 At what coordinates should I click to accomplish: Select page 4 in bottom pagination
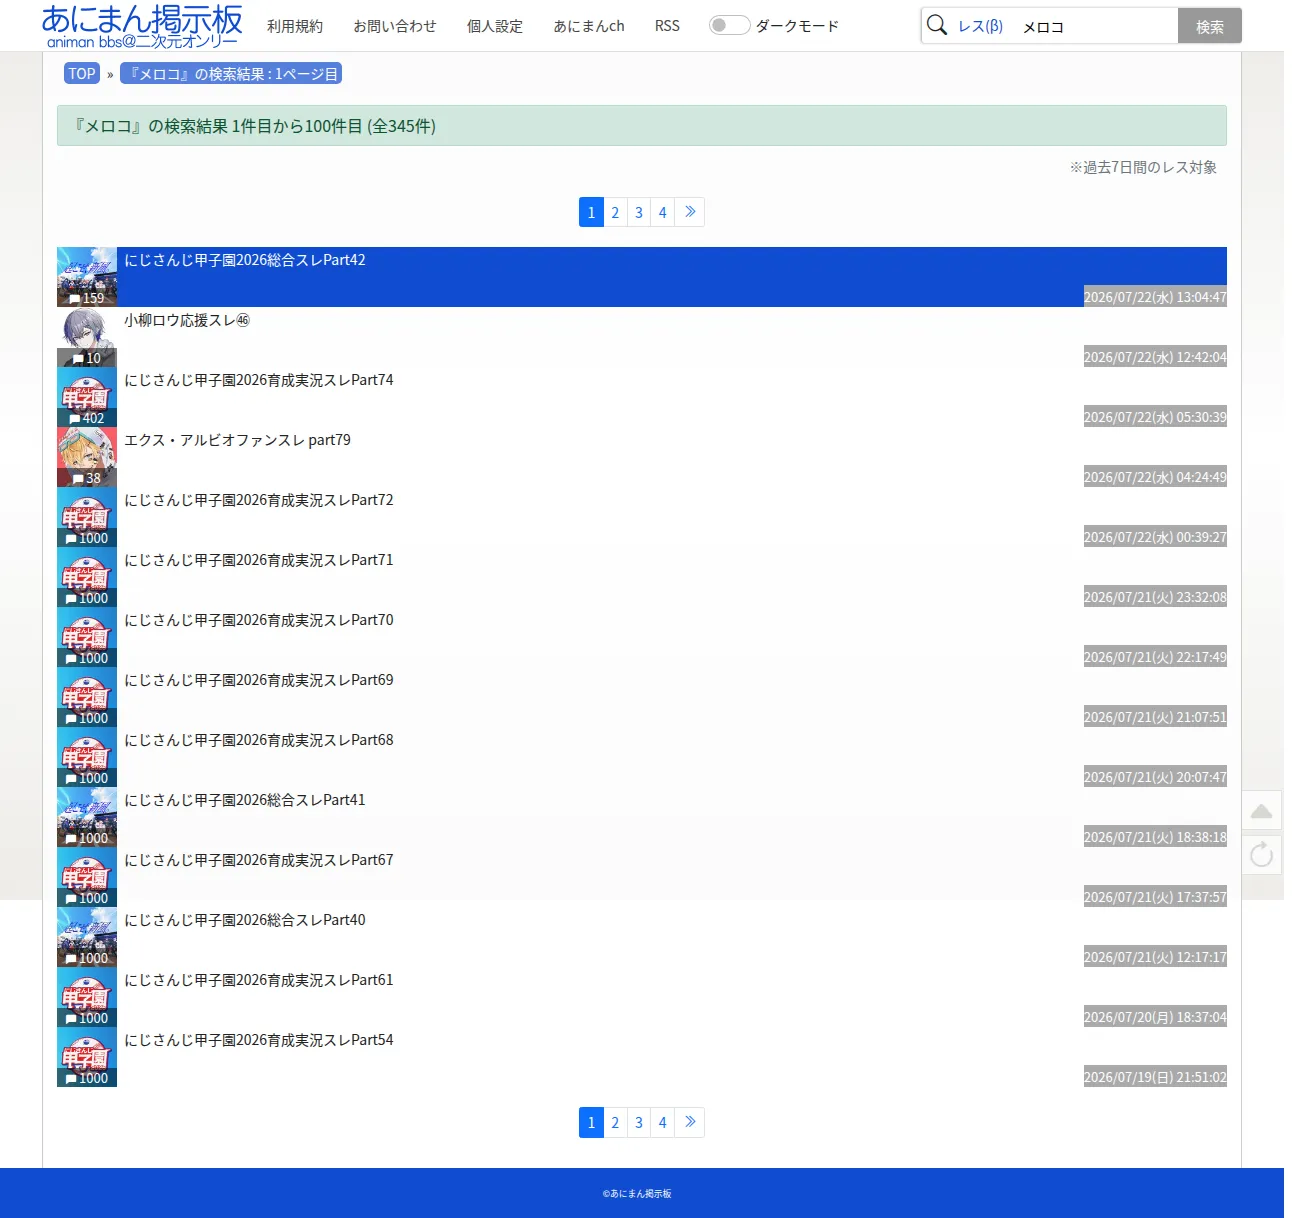coord(662,1122)
